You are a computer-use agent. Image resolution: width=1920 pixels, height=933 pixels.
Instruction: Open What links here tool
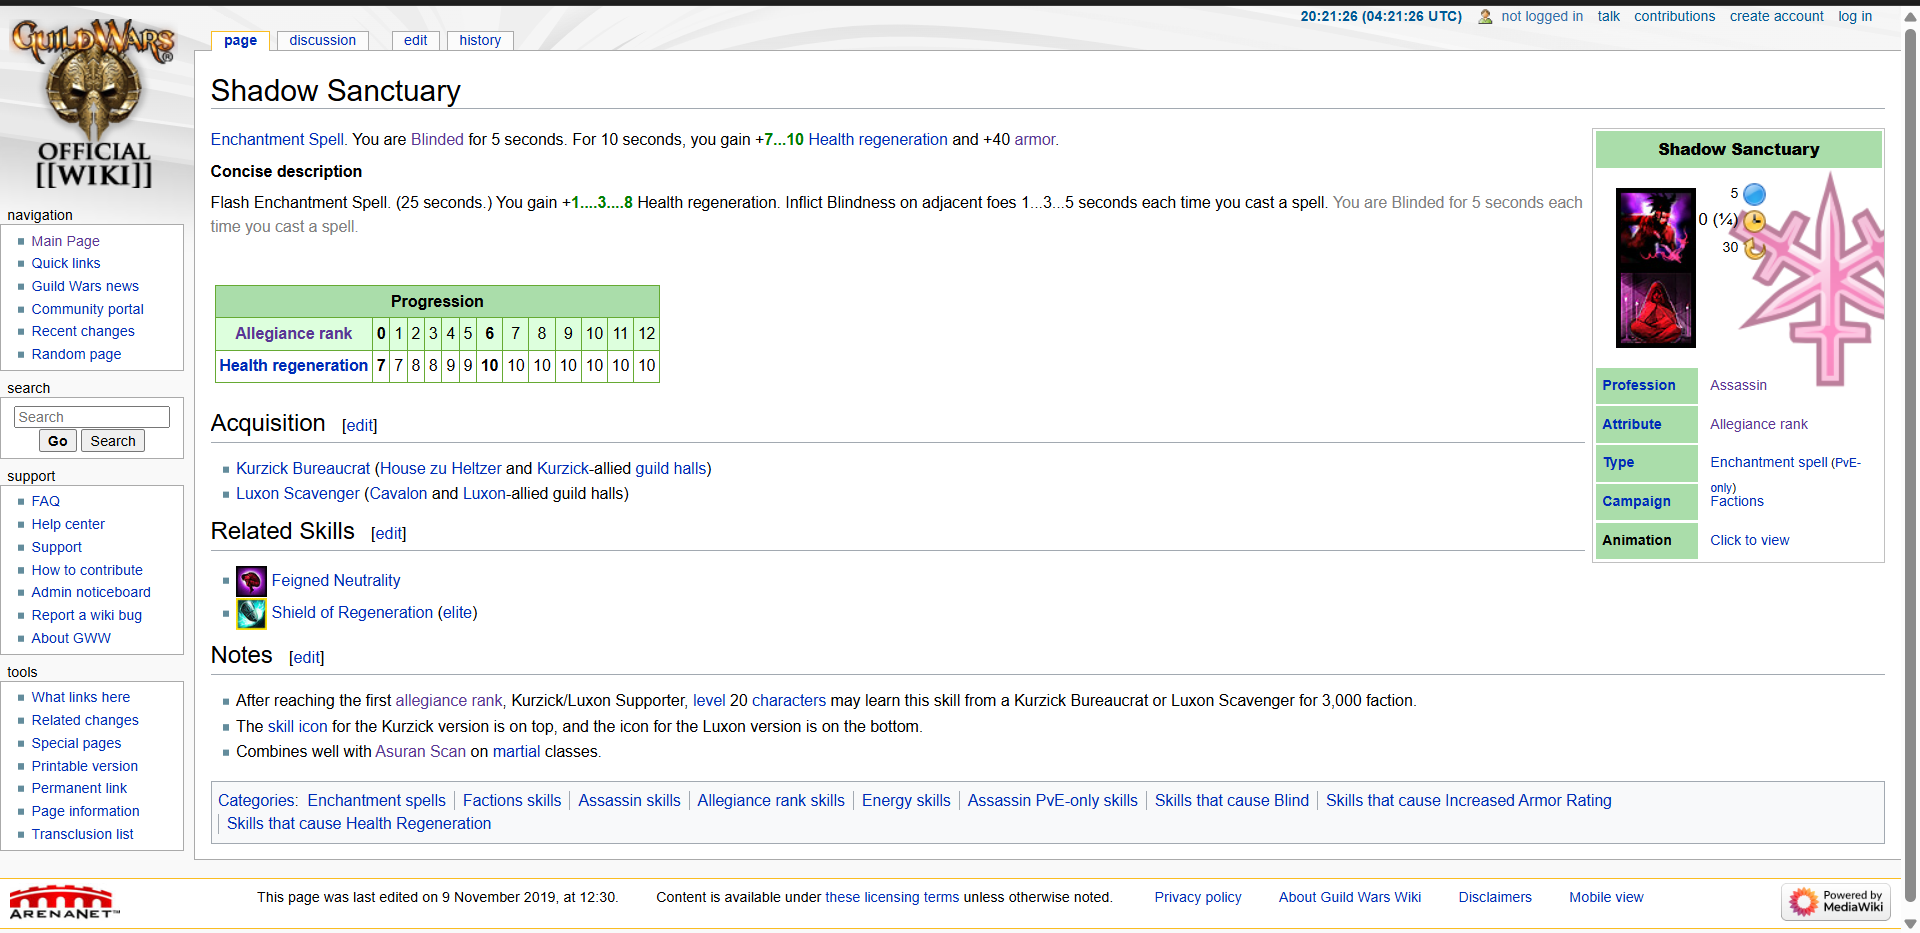pyautogui.click(x=81, y=697)
